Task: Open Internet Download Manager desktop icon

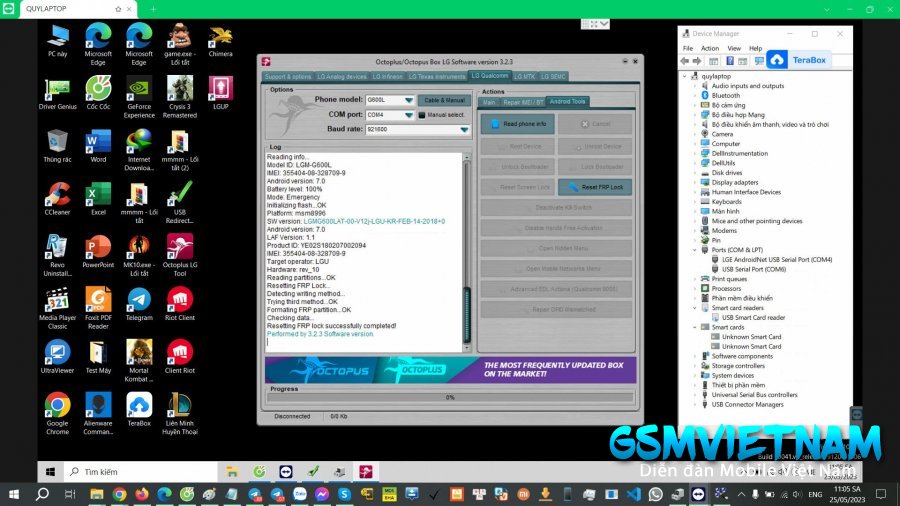Action: click(139, 150)
